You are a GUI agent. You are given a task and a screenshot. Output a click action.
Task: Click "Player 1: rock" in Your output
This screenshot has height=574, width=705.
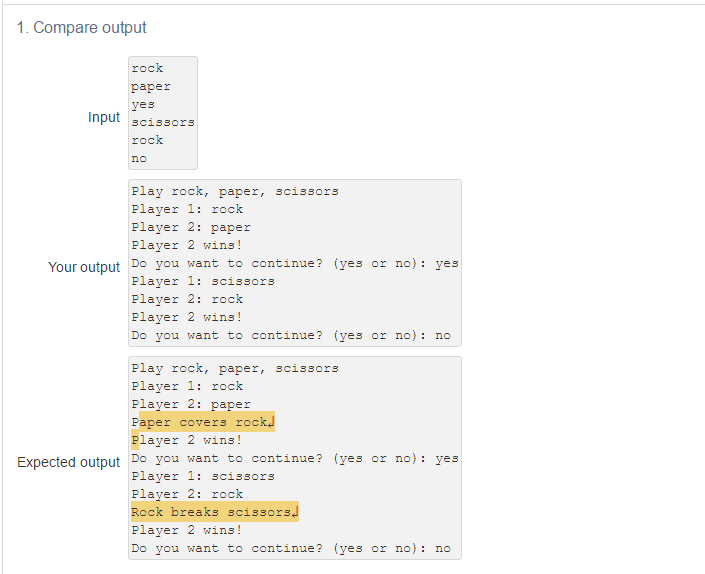click(x=187, y=209)
